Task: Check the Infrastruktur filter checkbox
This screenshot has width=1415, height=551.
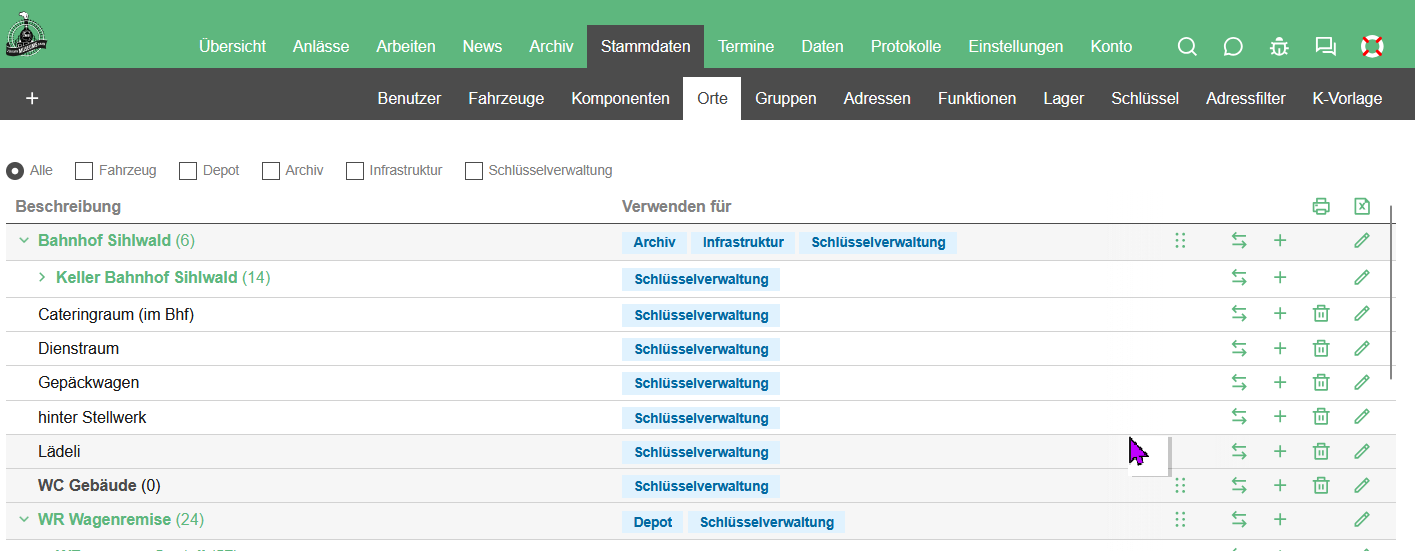Action: click(355, 171)
